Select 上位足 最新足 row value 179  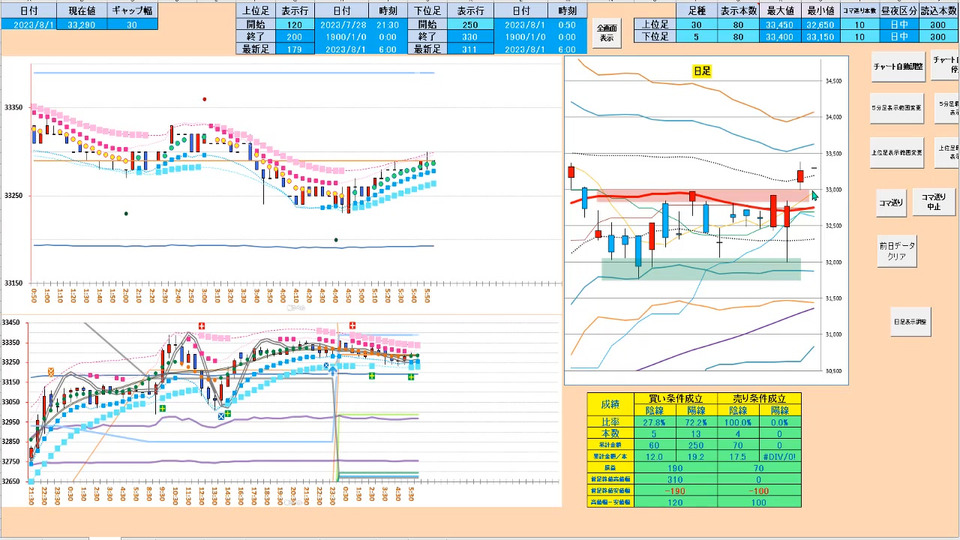pos(294,49)
